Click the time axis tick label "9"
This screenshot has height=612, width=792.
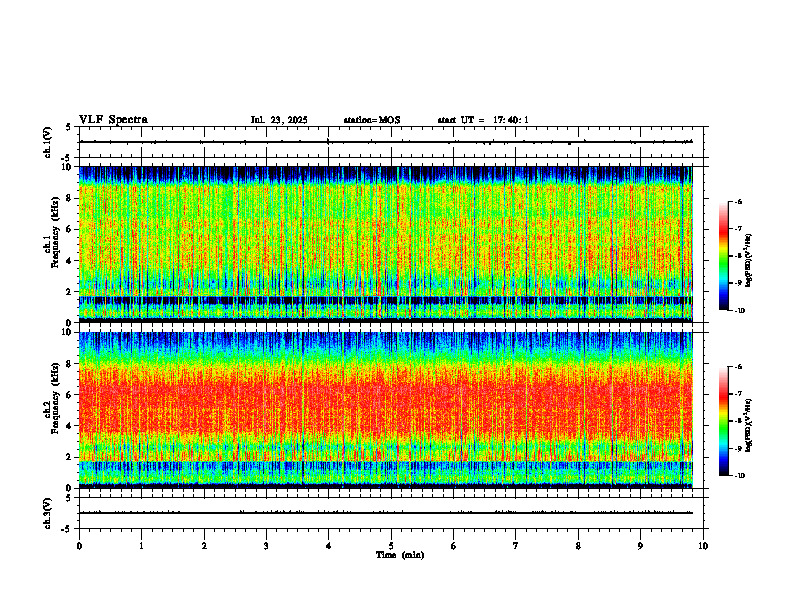[x=640, y=546]
